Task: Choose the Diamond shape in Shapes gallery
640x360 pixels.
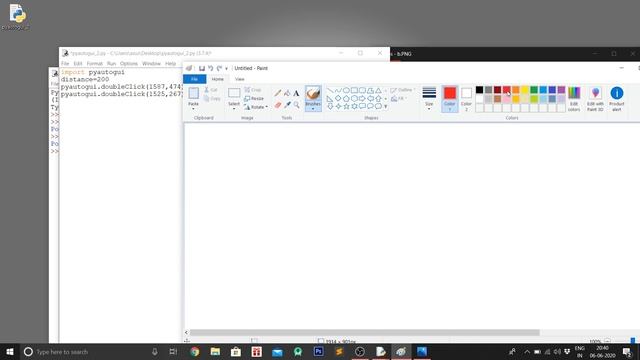Action: tap(338, 98)
